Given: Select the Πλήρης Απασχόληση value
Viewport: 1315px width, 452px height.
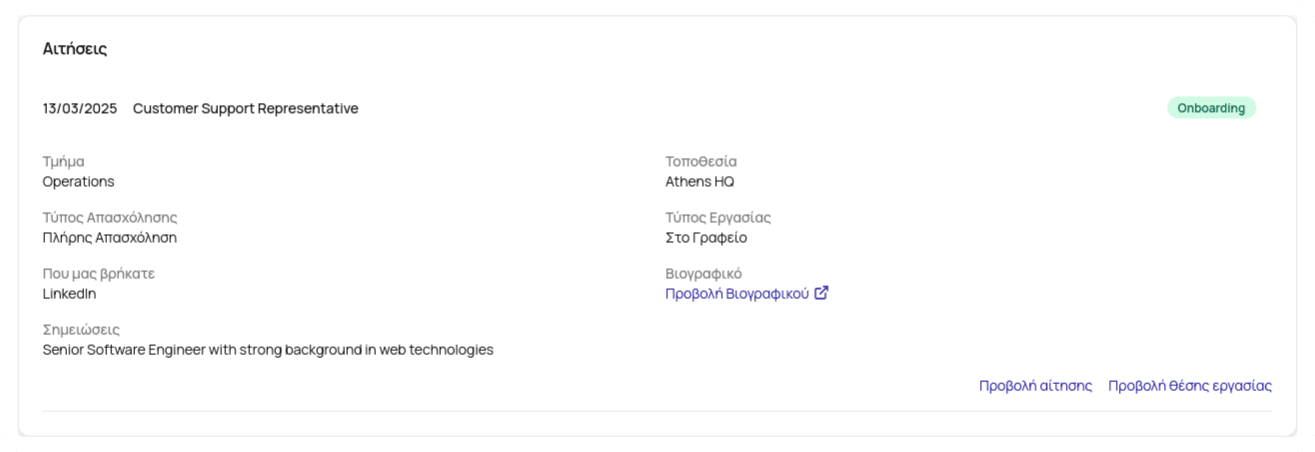Looking at the screenshot, I should pos(110,238).
